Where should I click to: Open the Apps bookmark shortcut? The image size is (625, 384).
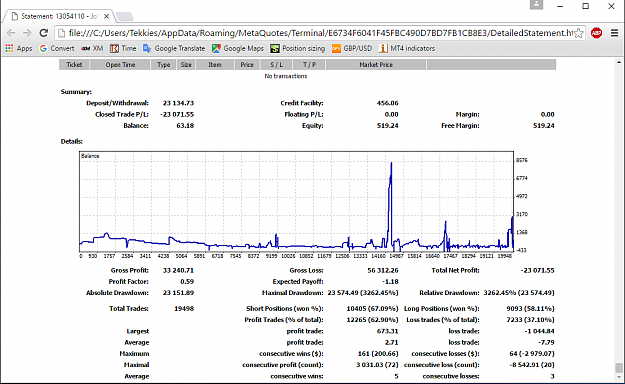[18, 48]
